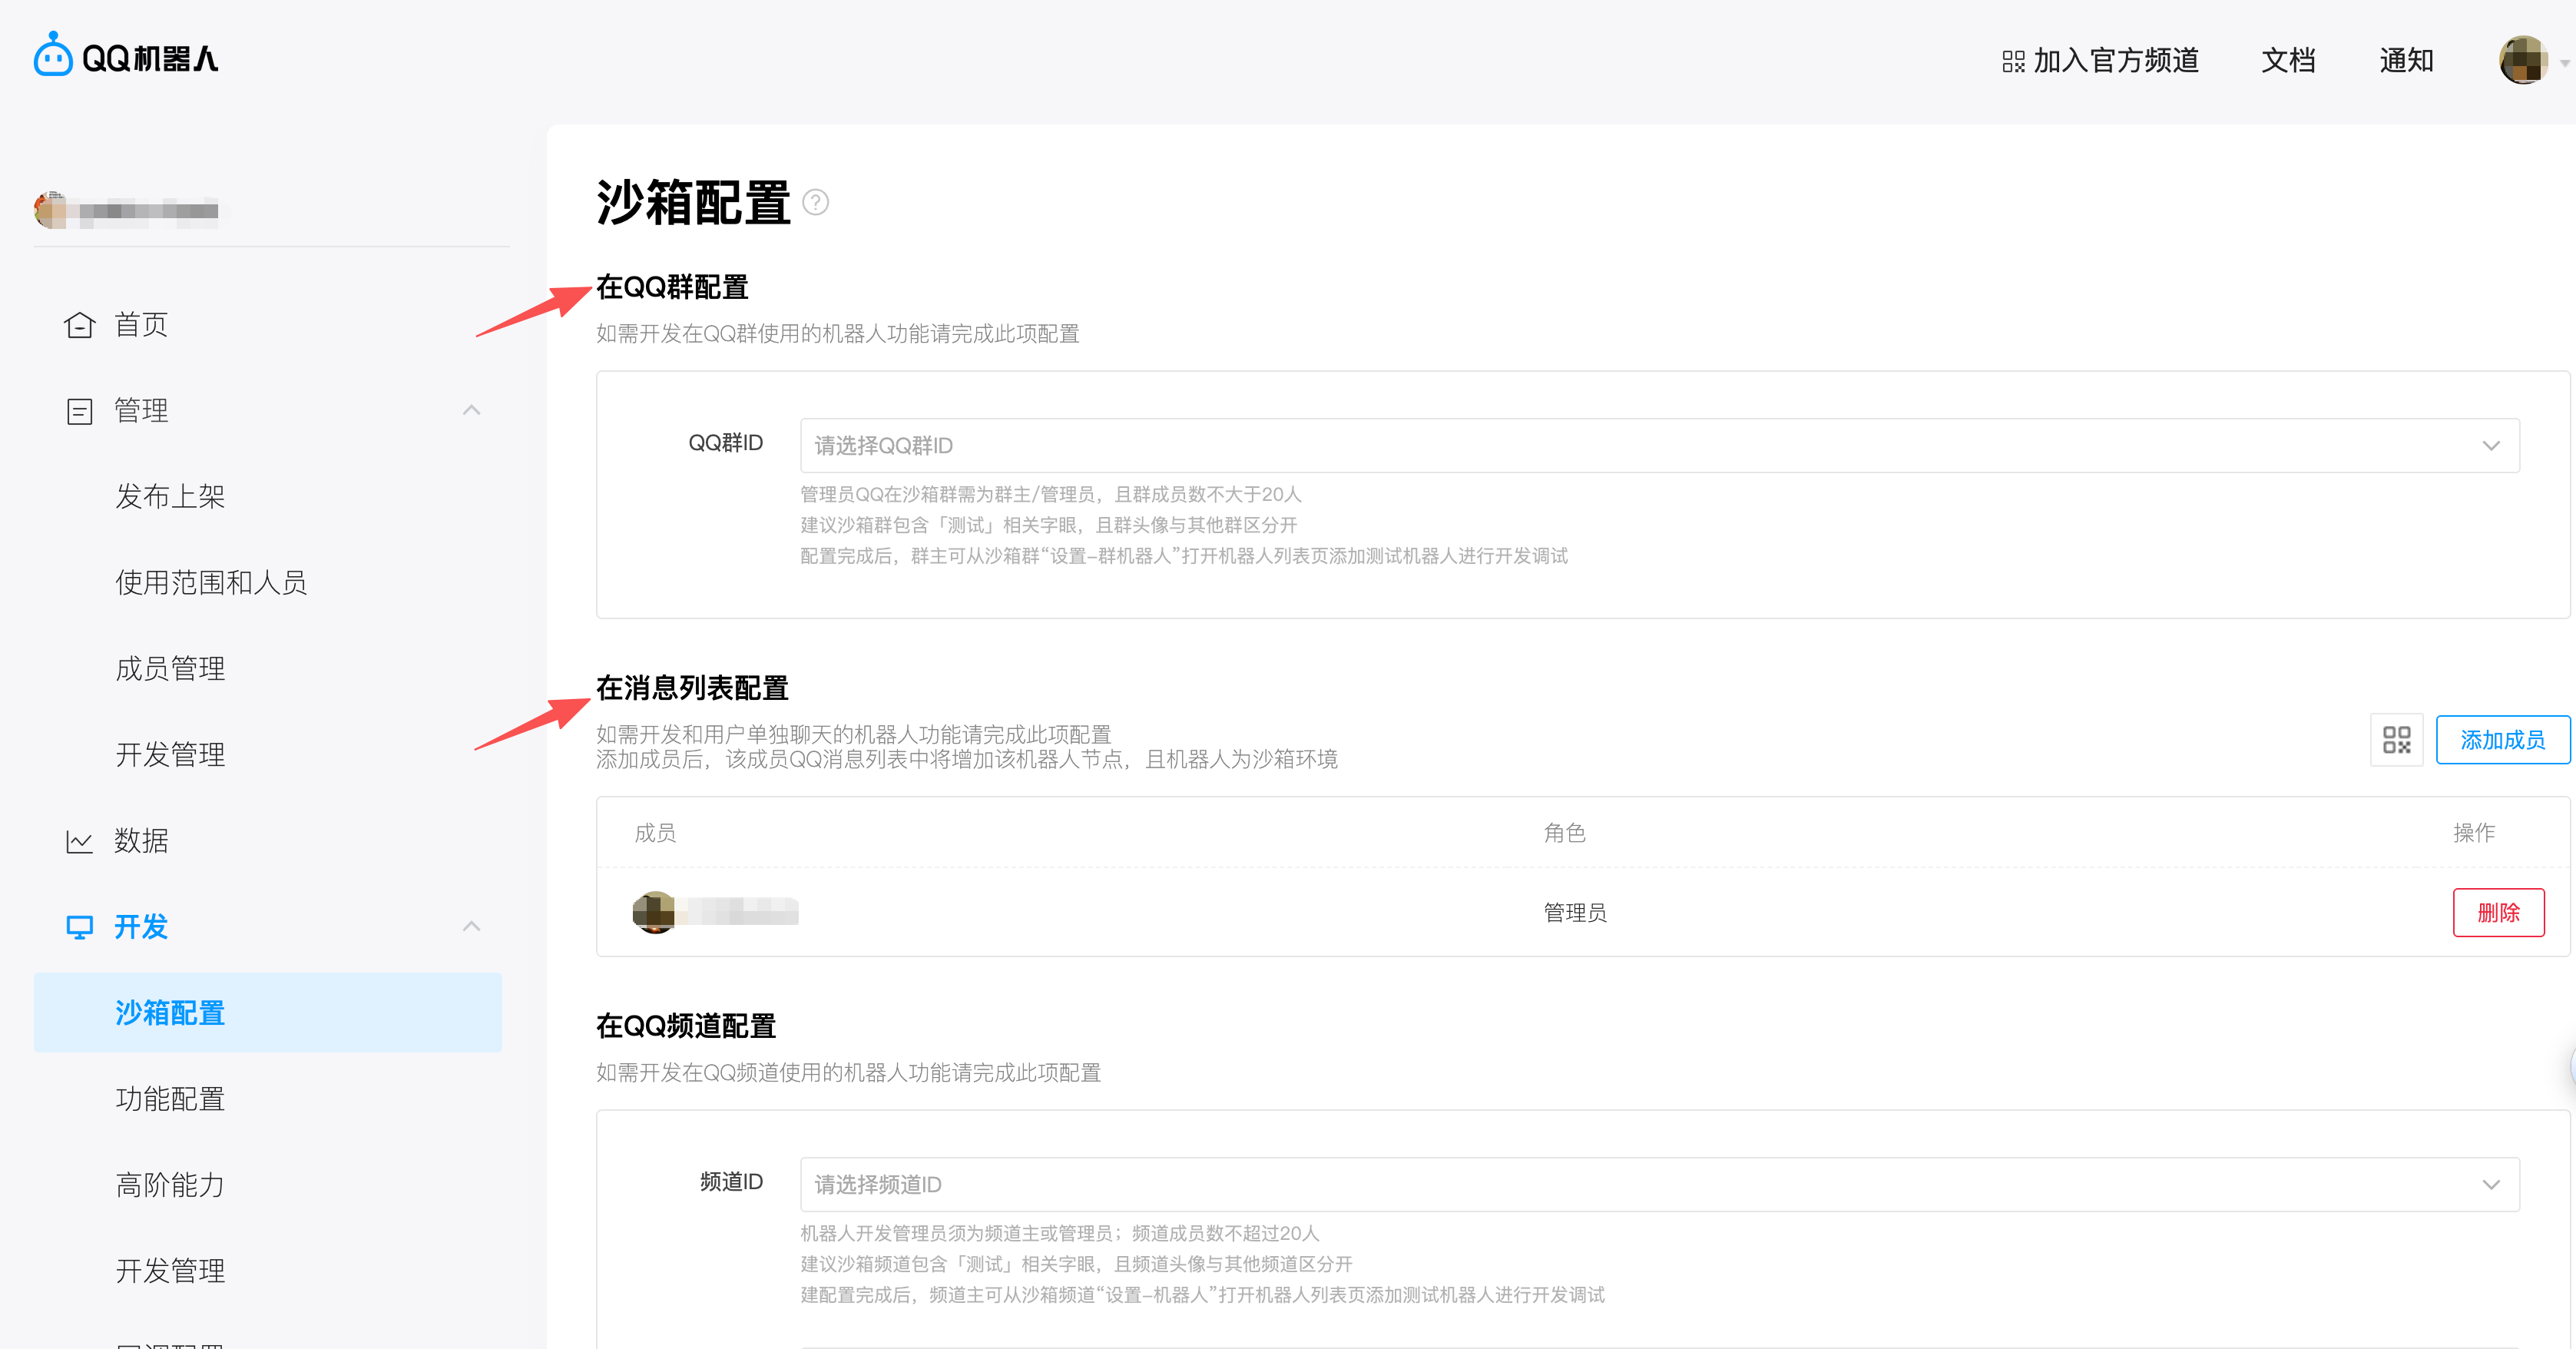This screenshot has height=1349, width=2576.
Task: Click the 管理 document icon in sidebar
Action: [x=79, y=410]
